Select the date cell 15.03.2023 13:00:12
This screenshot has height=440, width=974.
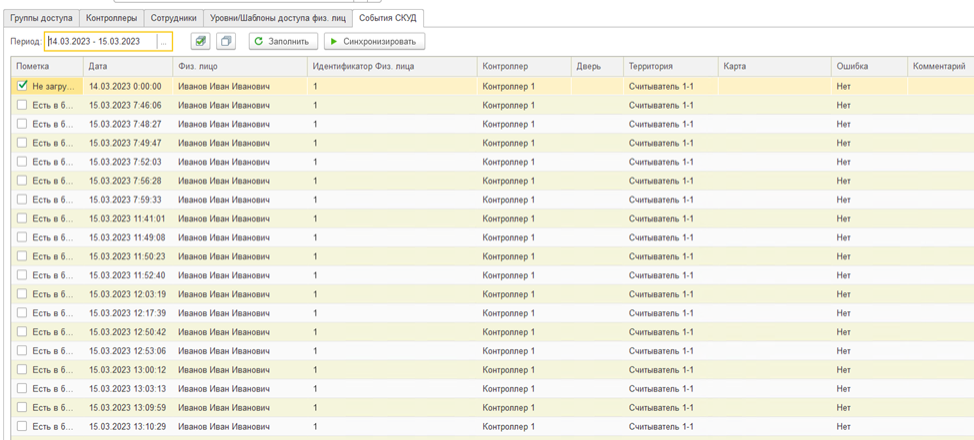pyautogui.click(x=127, y=369)
